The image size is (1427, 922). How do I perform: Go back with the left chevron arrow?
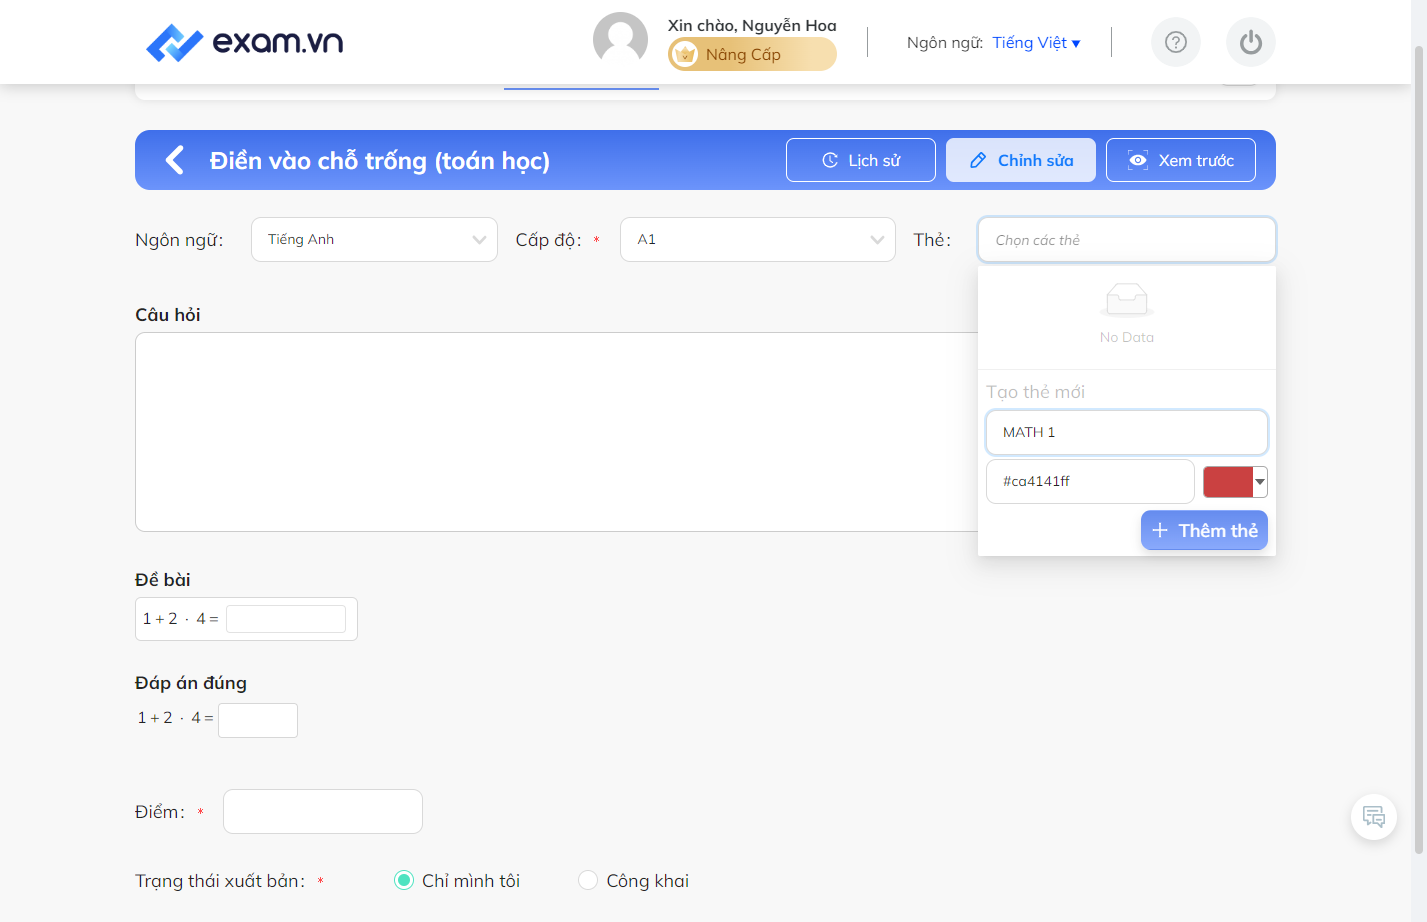click(175, 160)
